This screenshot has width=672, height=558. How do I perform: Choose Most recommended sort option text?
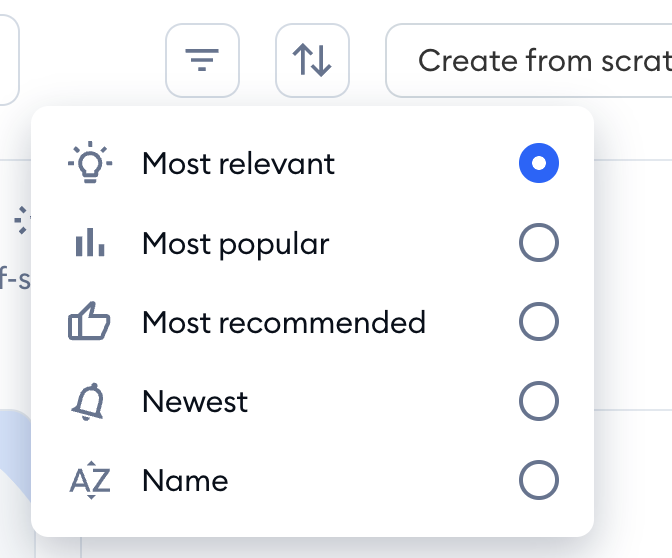284,322
